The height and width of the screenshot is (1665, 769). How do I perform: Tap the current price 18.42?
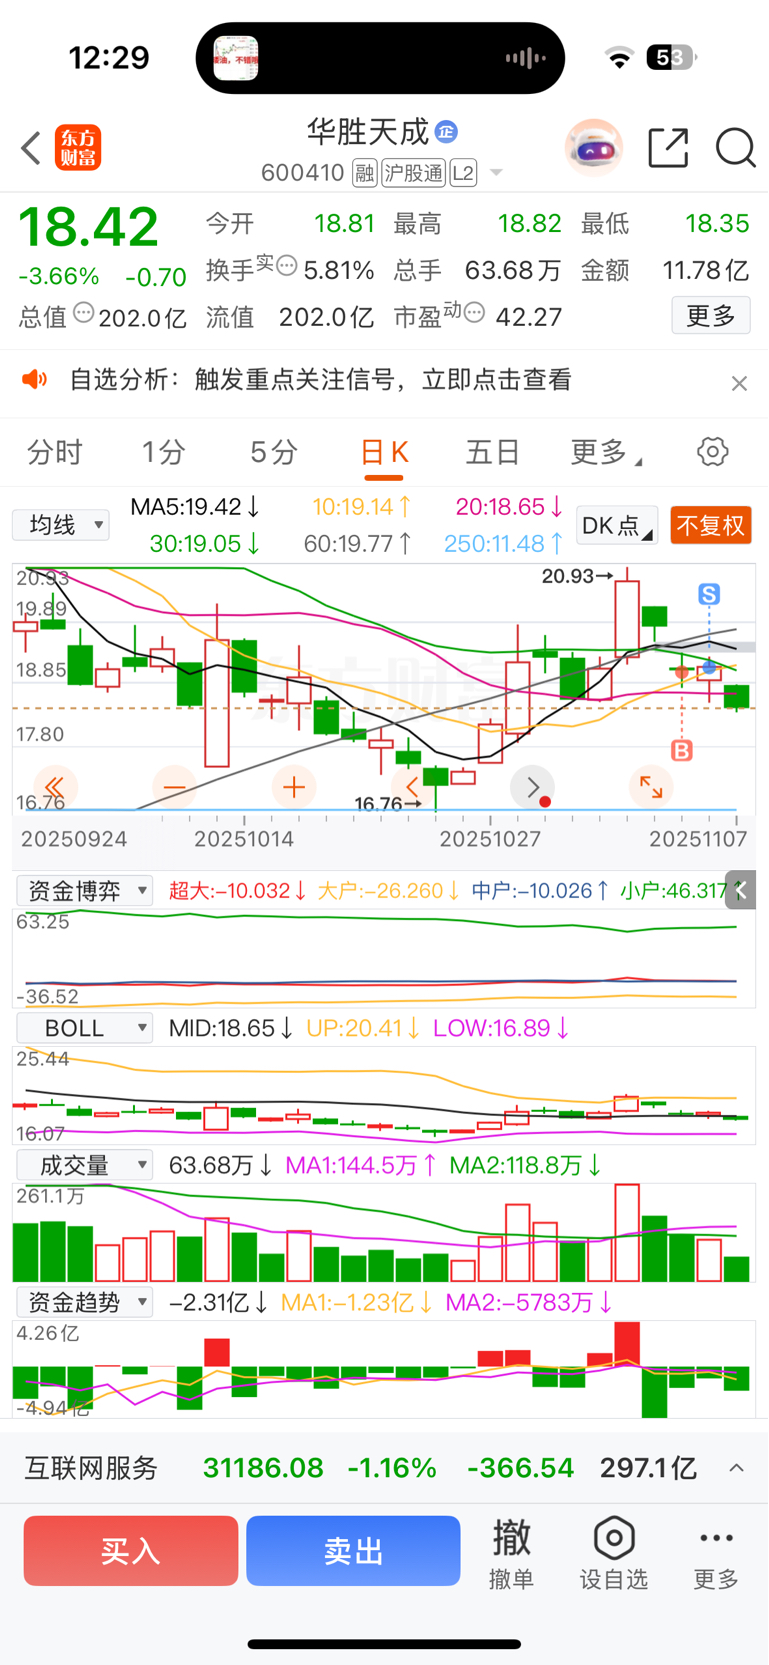pyautogui.click(x=89, y=227)
